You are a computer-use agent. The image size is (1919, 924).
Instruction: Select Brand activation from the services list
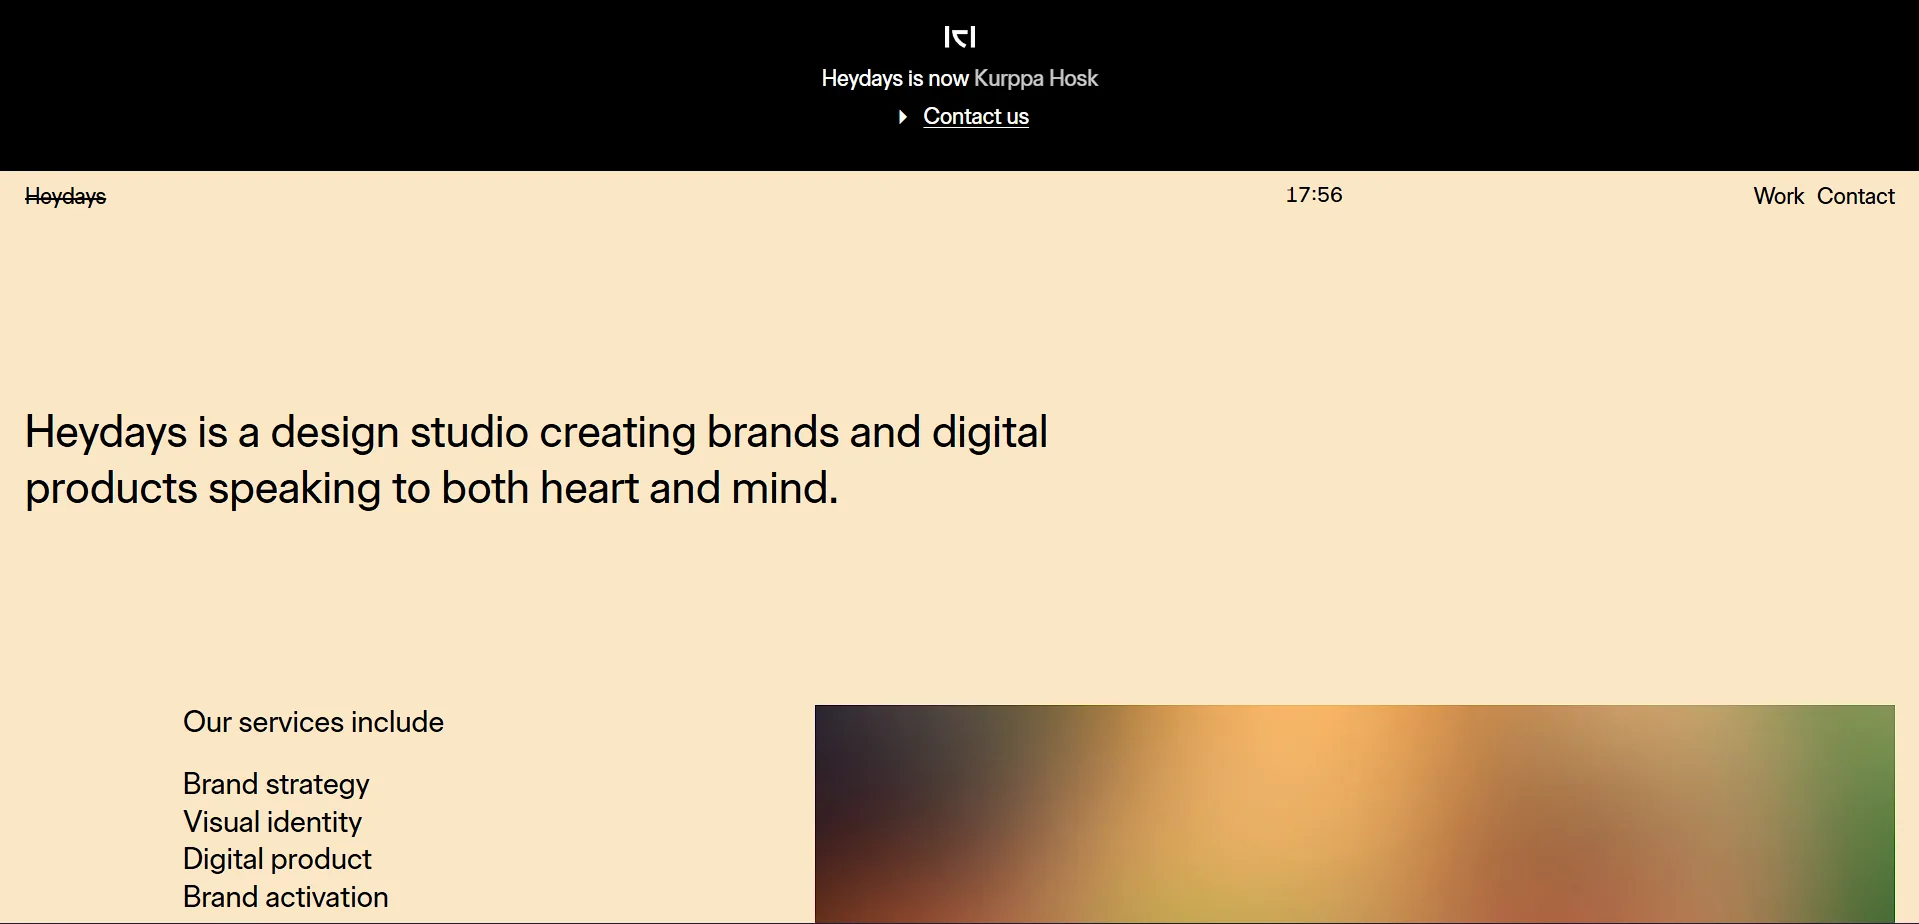point(285,896)
